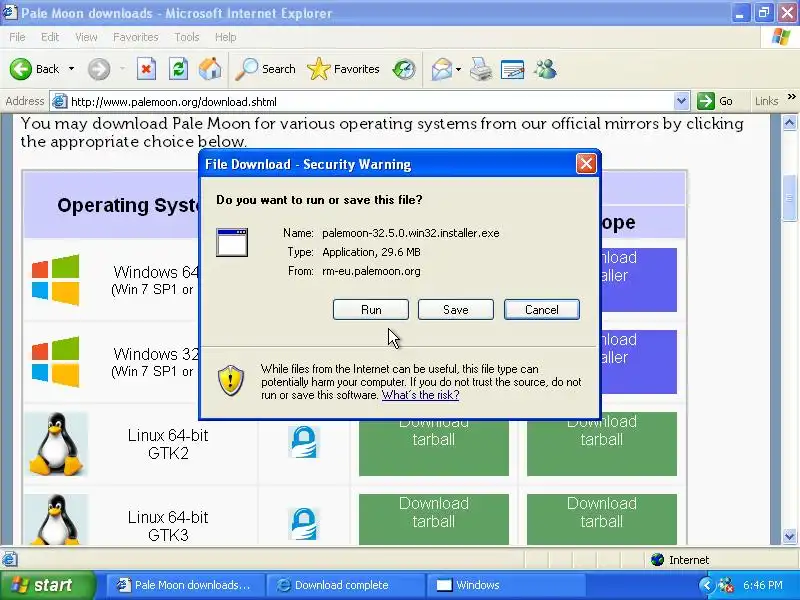Viewport: 800px width, 600px height.
Task: Click the application file icon in dialog
Action: [x=232, y=242]
